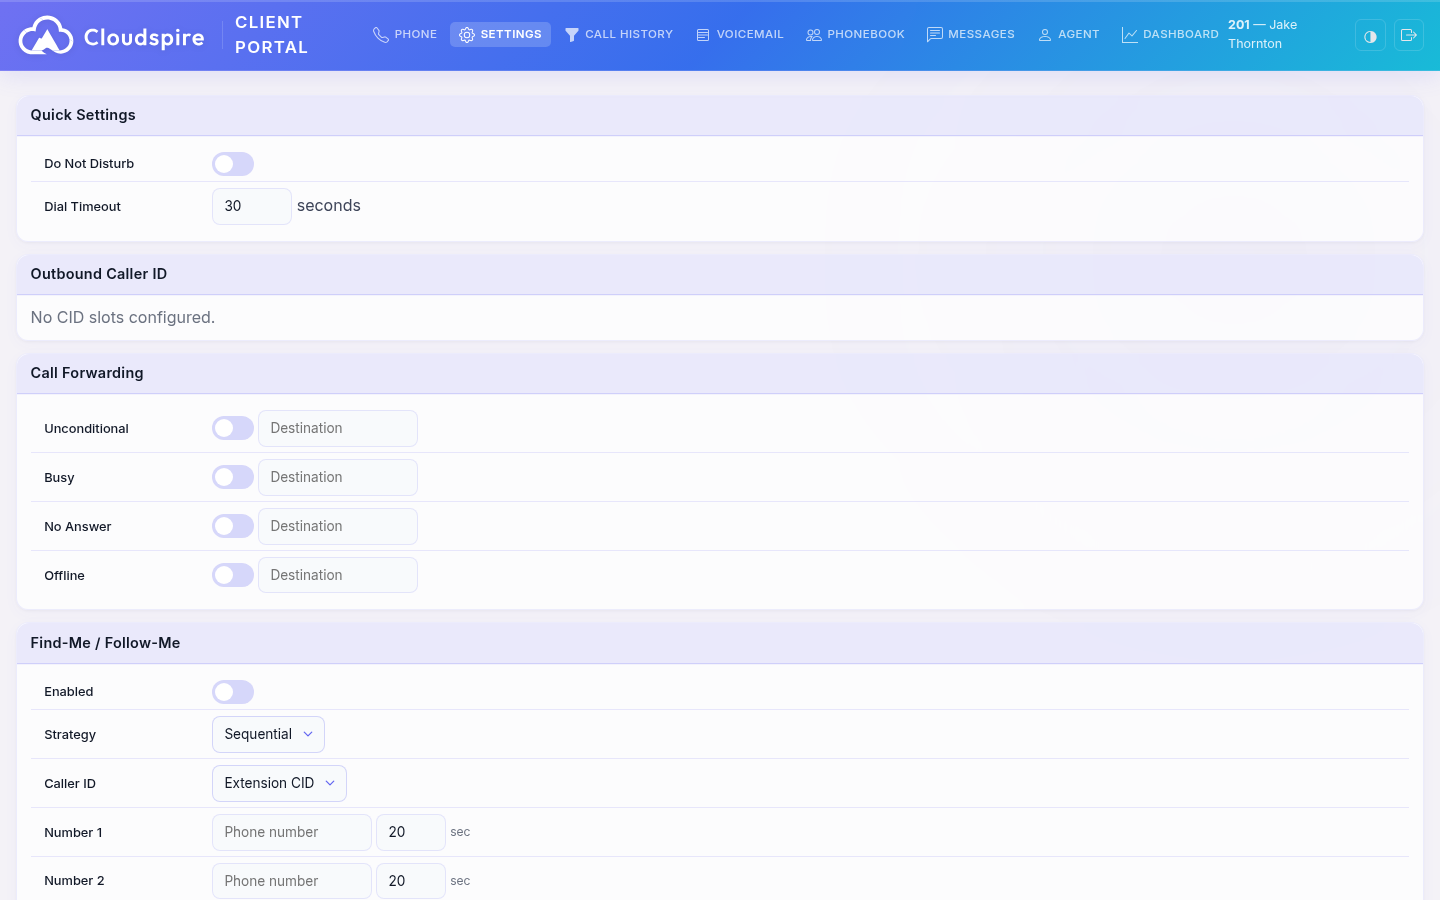Select the Settings tab in the navbar

pos(500,34)
